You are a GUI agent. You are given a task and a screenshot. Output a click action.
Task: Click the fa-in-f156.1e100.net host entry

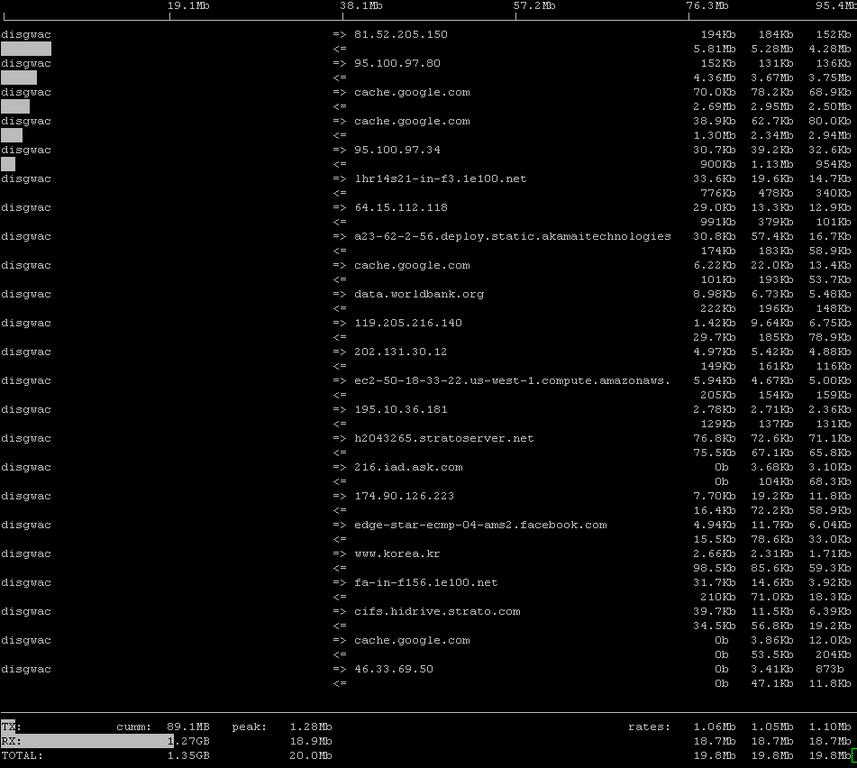pos(426,583)
